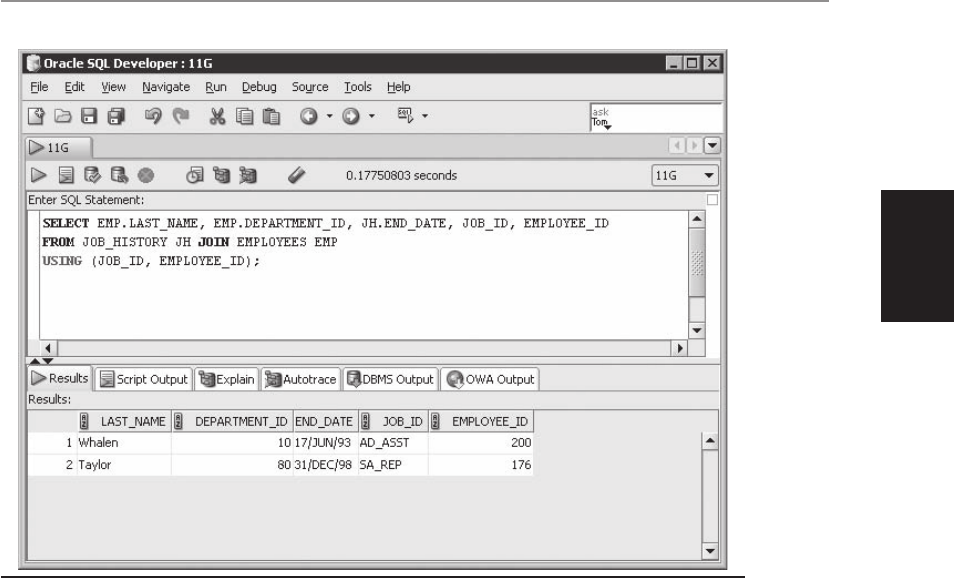This screenshot has height=578, width=954.
Task: Switch to the Autotrace tab
Action: (301, 379)
